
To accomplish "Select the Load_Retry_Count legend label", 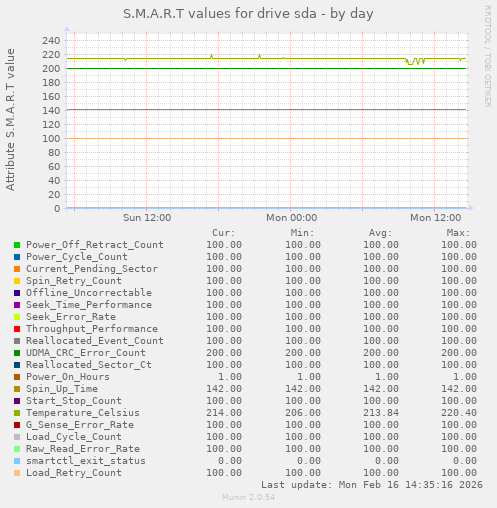I will pyautogui.click(x=74, y=473).
